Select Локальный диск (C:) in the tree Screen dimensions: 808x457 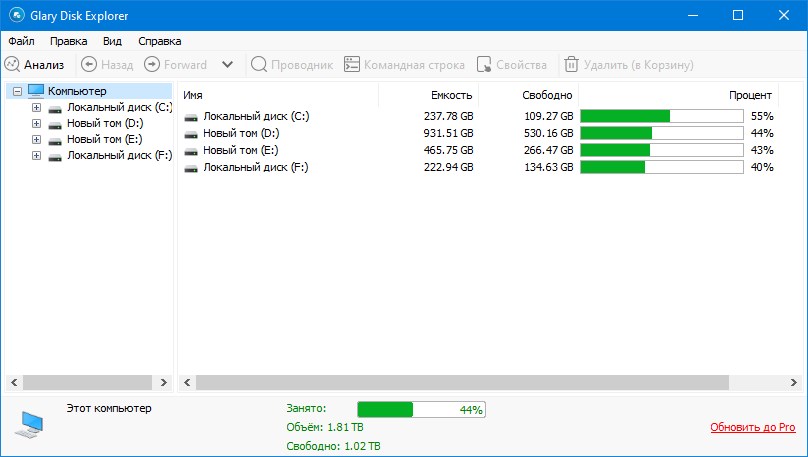[120, 108]
